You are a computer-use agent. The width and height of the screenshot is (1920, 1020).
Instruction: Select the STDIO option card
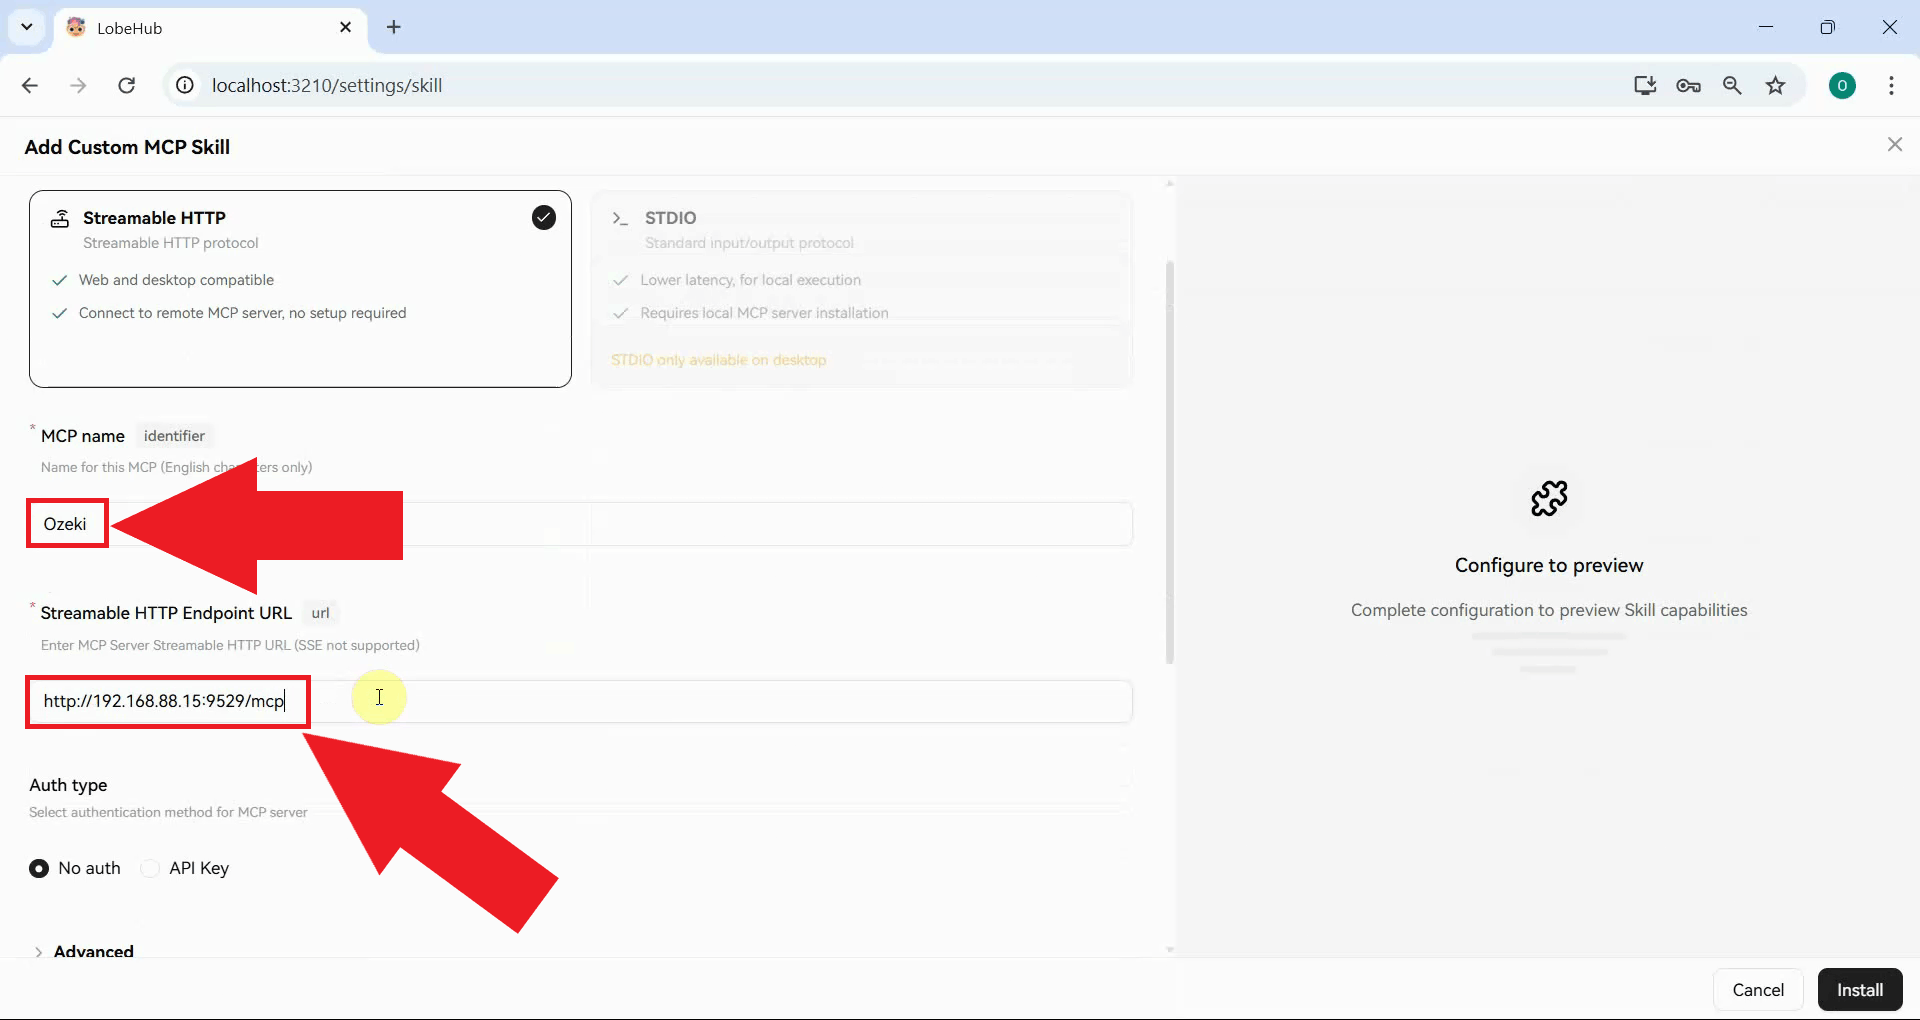point(862,289)
